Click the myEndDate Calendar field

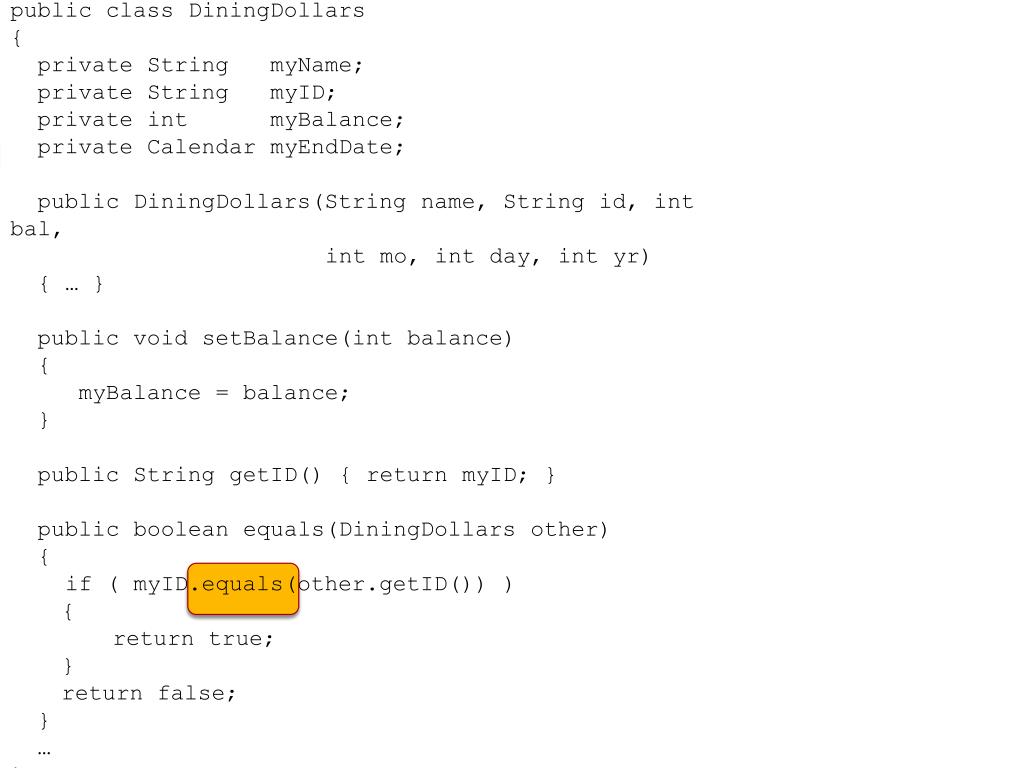[221, 148]
